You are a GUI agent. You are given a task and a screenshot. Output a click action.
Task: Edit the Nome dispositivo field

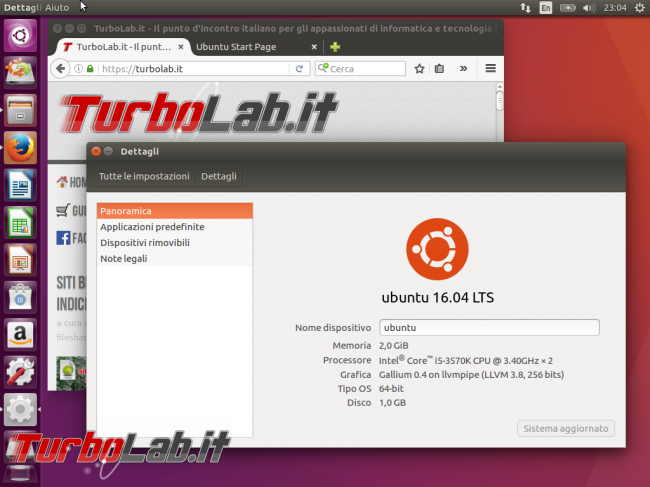coord(489,327)
